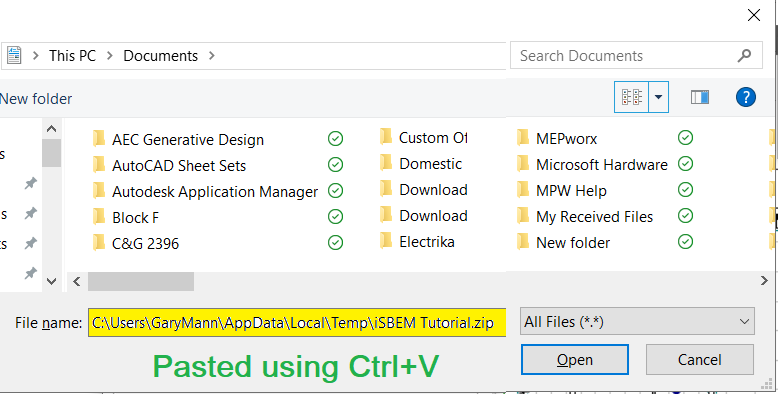This screenshot has height=394, width=778.
Task: Click the horizontal scrollbar thumb
Action: 141,281
